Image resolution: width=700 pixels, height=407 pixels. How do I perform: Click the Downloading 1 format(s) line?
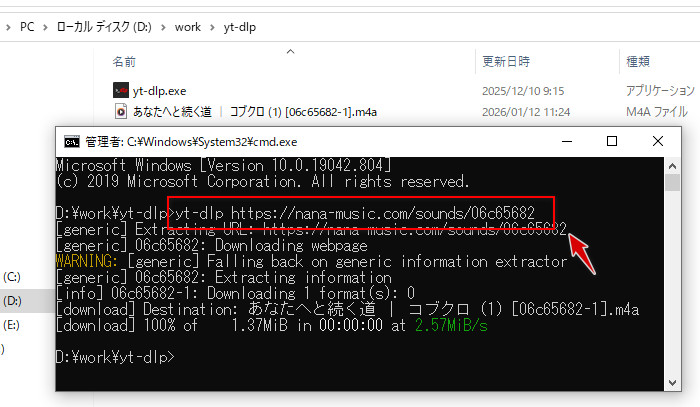(235, 294)
